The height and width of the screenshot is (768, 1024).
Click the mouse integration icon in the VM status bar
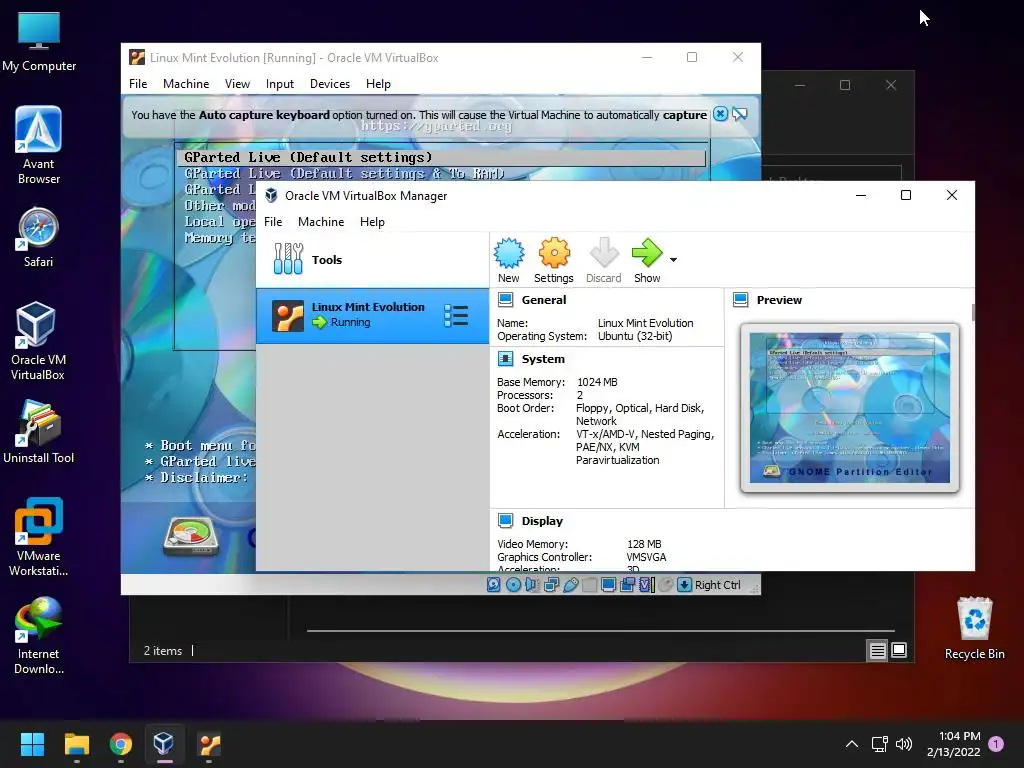pos(665,585)
